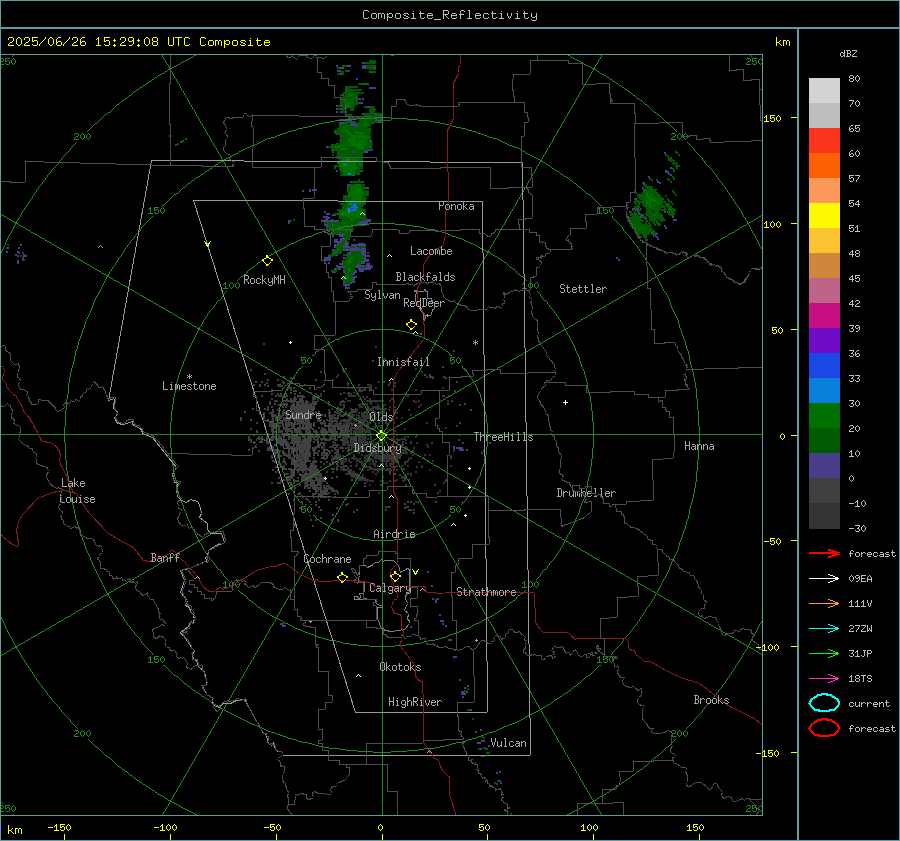This screenshot has height=841, width=900.
Task: Click the asterisk marker above Limestone label
Action: click(189, 377)
